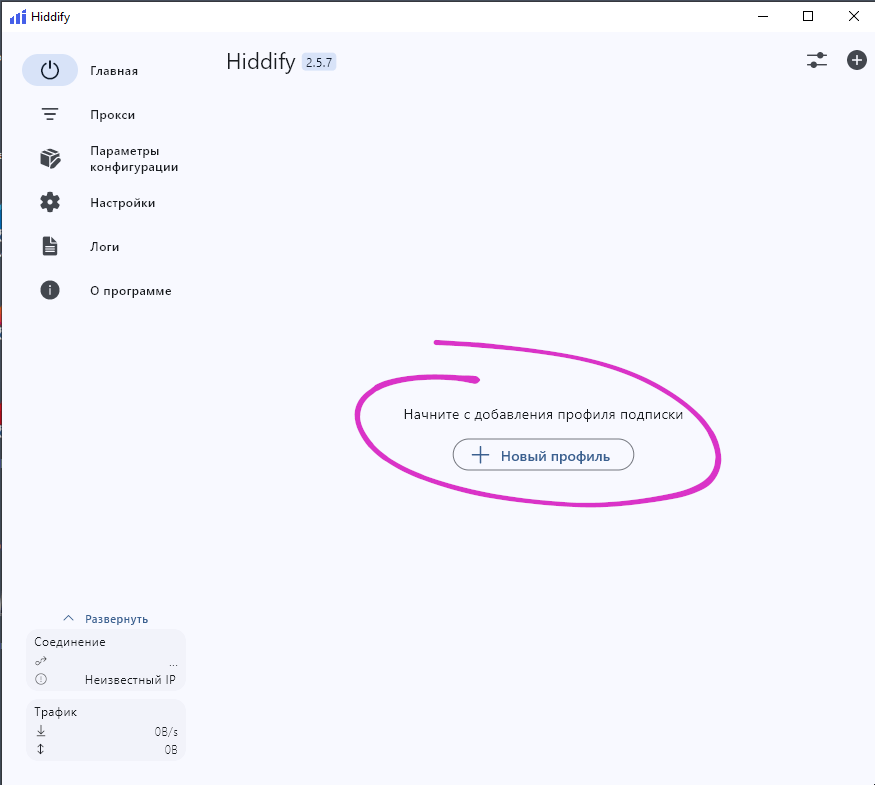Close the Hiddify window
Screen dimensions: 875x785
pos(853,16)
